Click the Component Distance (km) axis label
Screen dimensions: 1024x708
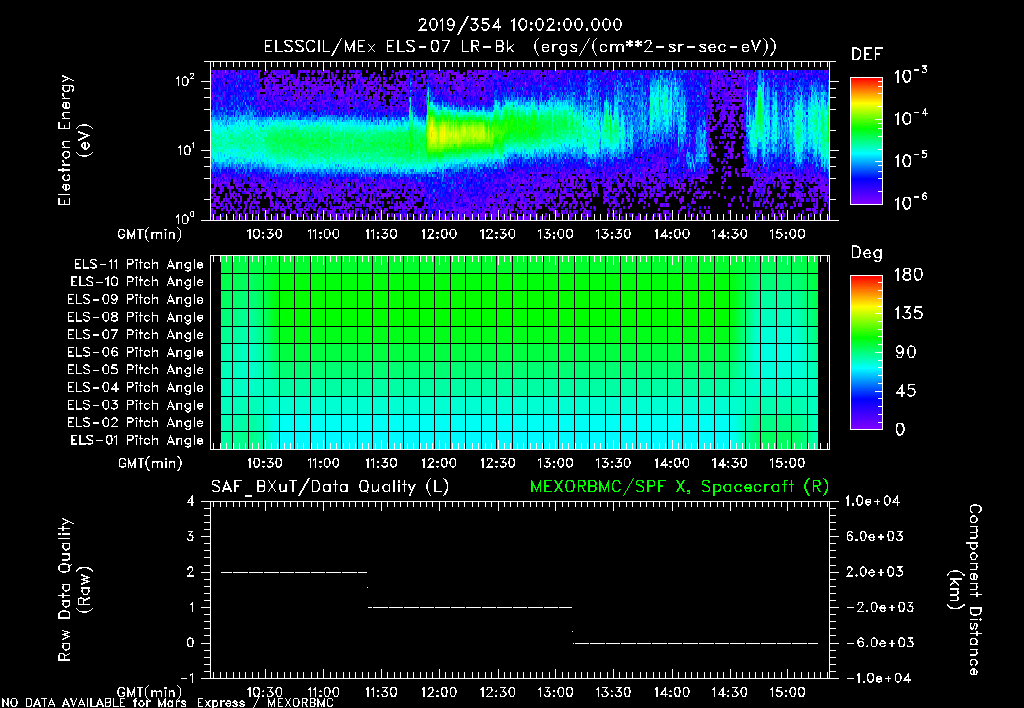click(x=965, y=590)
